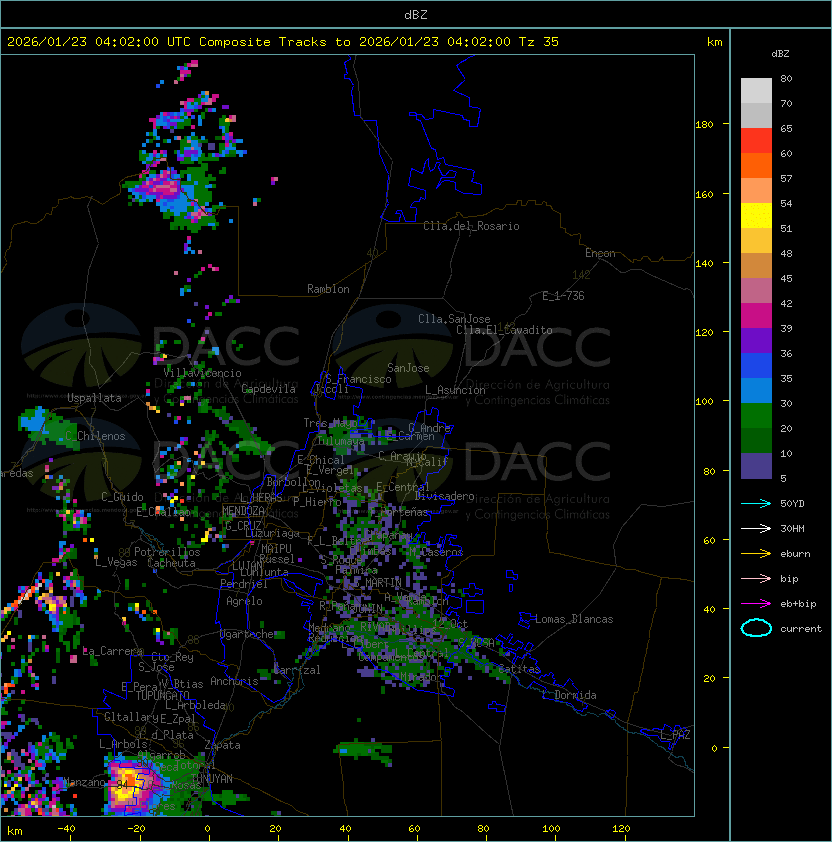This screenshot has height=842, width=832.
Task: Click the 'dBZ' title at top center
Action: (x=416, y=14)
